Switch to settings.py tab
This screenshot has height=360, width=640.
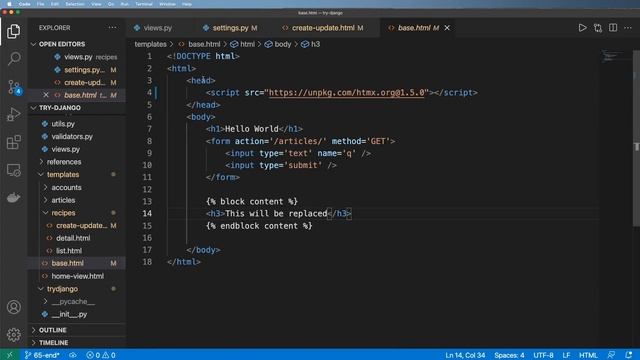tap(231, 28)
